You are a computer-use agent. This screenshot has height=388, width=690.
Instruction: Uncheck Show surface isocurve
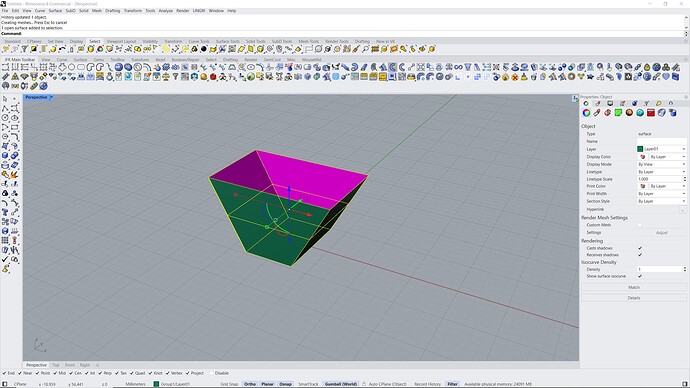click(x=640, y=276)
